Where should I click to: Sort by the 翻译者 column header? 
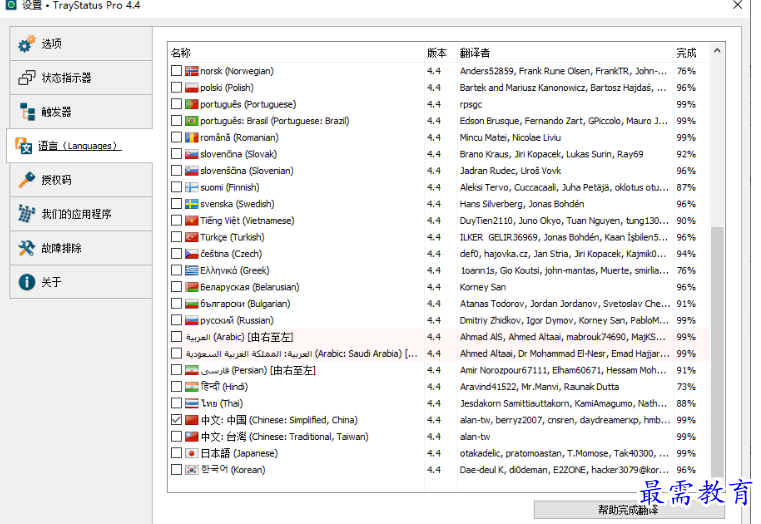point(565,53)
